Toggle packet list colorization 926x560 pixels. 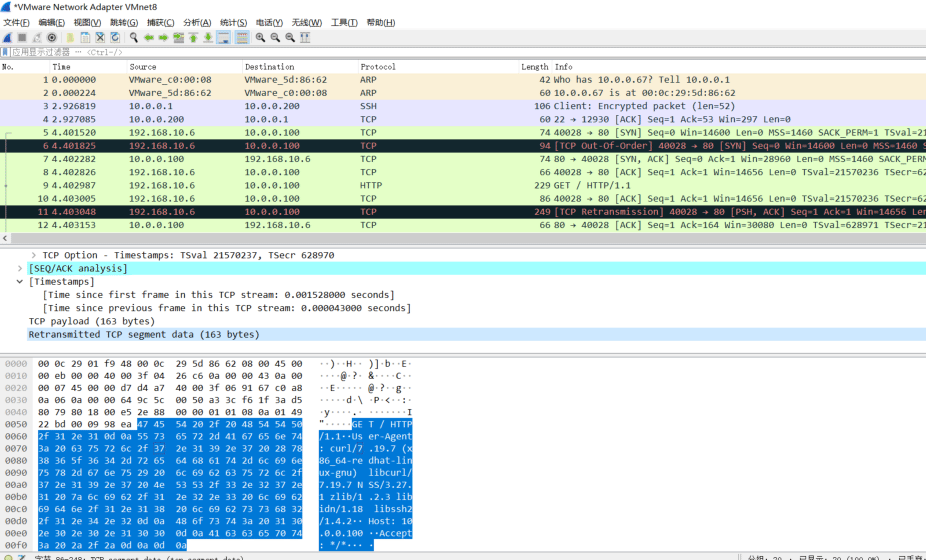(242, 38)
